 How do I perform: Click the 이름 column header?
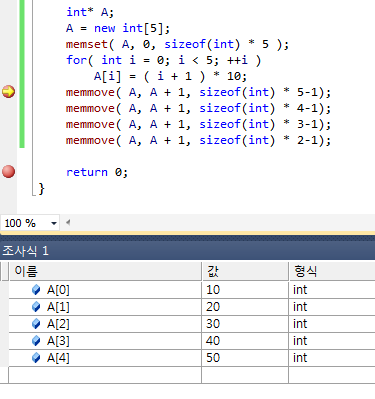(105, 271)
